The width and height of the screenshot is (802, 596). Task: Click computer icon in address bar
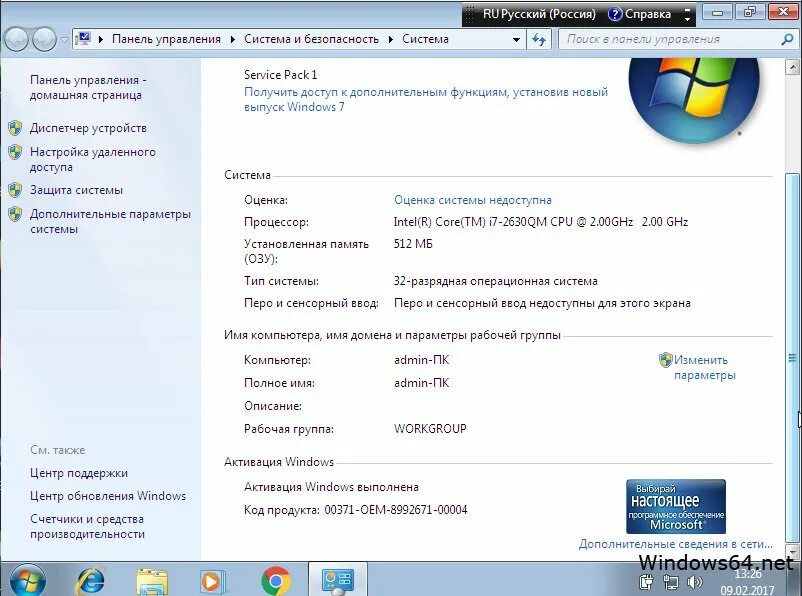pos(83,39)
